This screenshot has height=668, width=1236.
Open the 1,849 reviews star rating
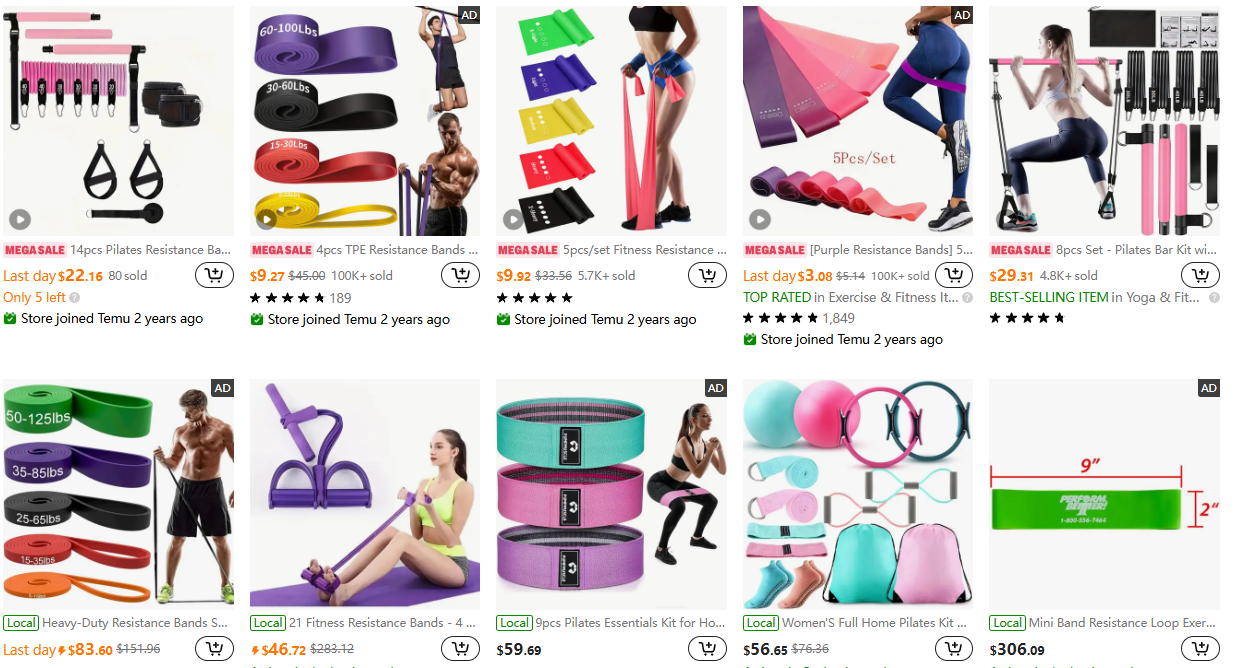(798, 318)
